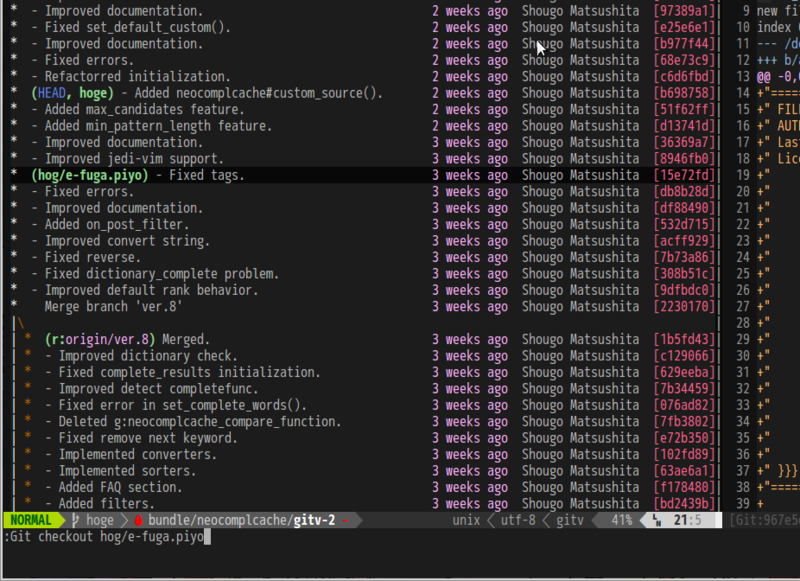Click the gitv-2 buffer name in statusline

[314, 520]
